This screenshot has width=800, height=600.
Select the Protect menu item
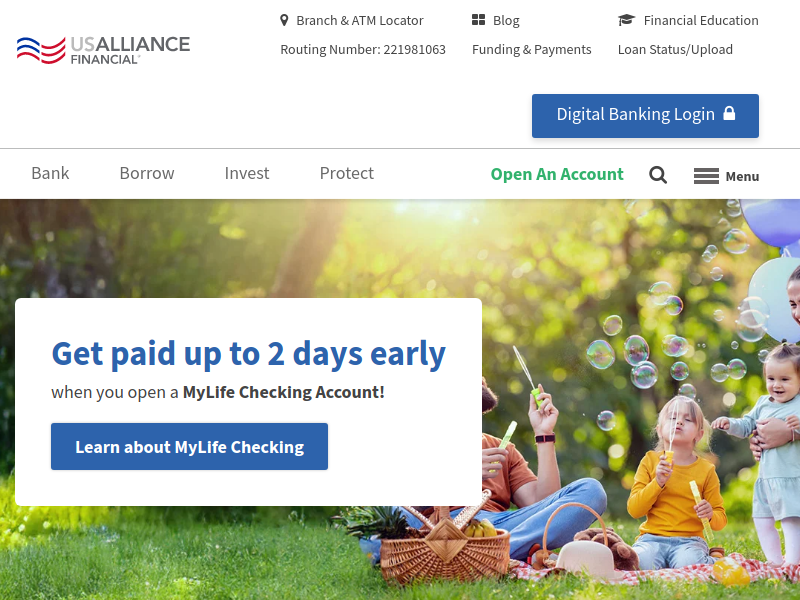(346, 173)
